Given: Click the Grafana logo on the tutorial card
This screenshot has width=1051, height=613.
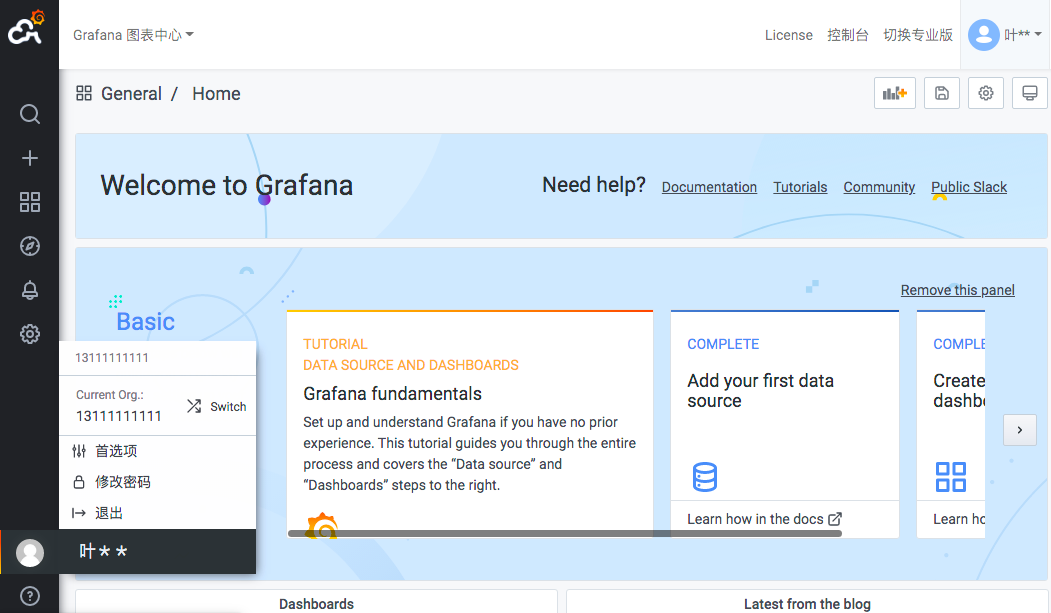Looking at the screenshot, I should click(322, 525).
